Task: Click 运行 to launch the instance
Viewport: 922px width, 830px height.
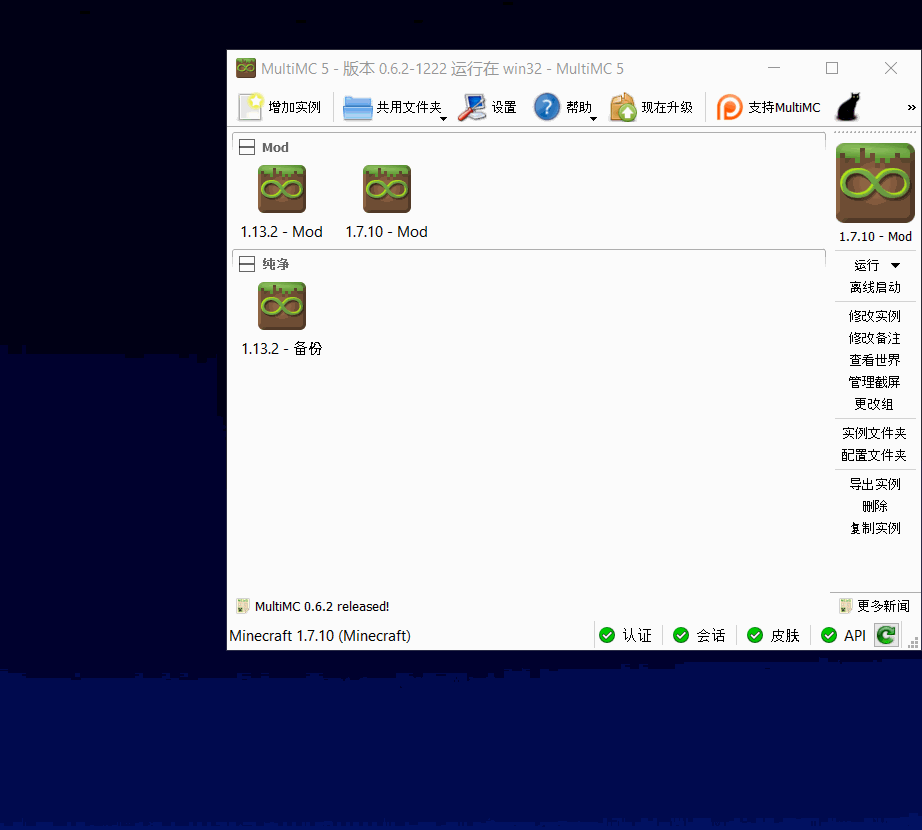Action: pyautogui.click(x=867, y=266)
